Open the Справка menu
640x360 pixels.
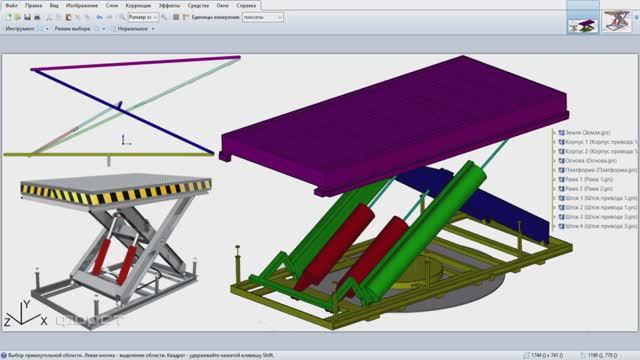(246, 6)
